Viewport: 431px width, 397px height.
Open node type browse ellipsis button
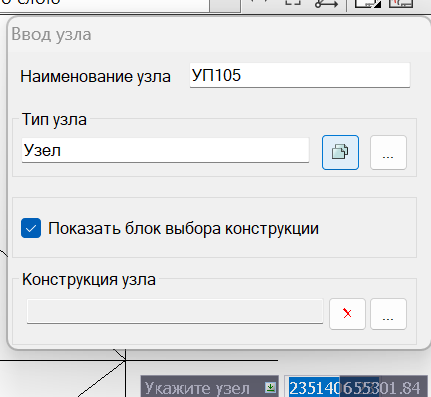point(388,152)
